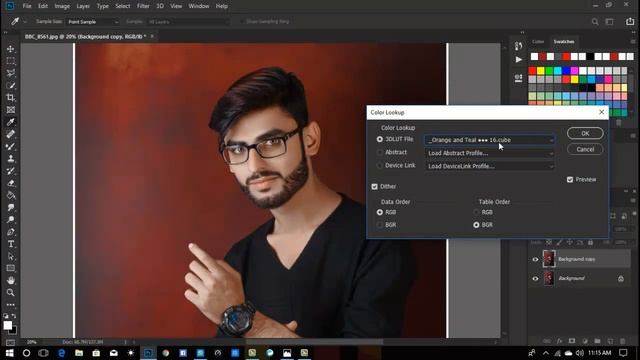Hide the Background layer
Screen dimensions: 640x360
tap(535, 279)
